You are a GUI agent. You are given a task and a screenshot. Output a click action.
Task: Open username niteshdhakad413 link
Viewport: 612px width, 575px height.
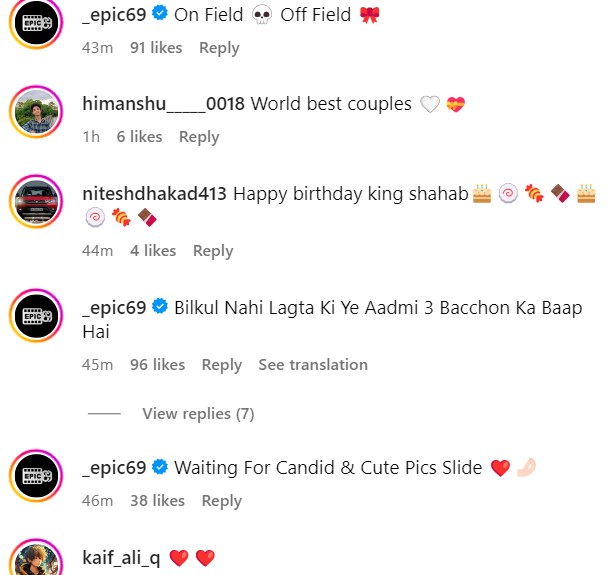click(x=155, y=194)
